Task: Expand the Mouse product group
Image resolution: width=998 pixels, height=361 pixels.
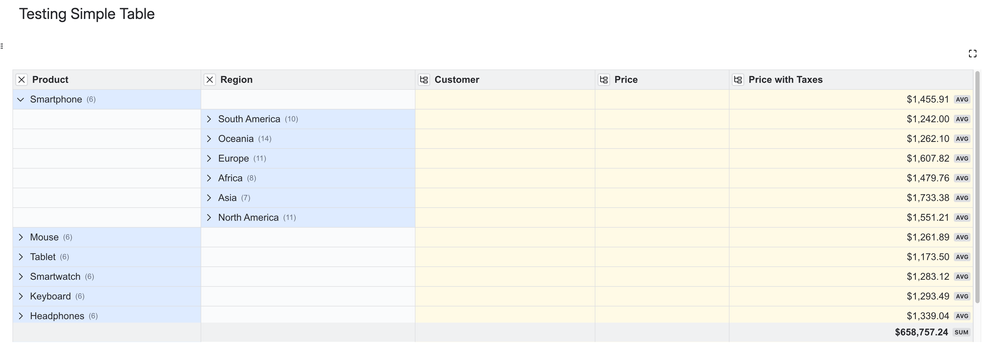Action: (21, 237)
